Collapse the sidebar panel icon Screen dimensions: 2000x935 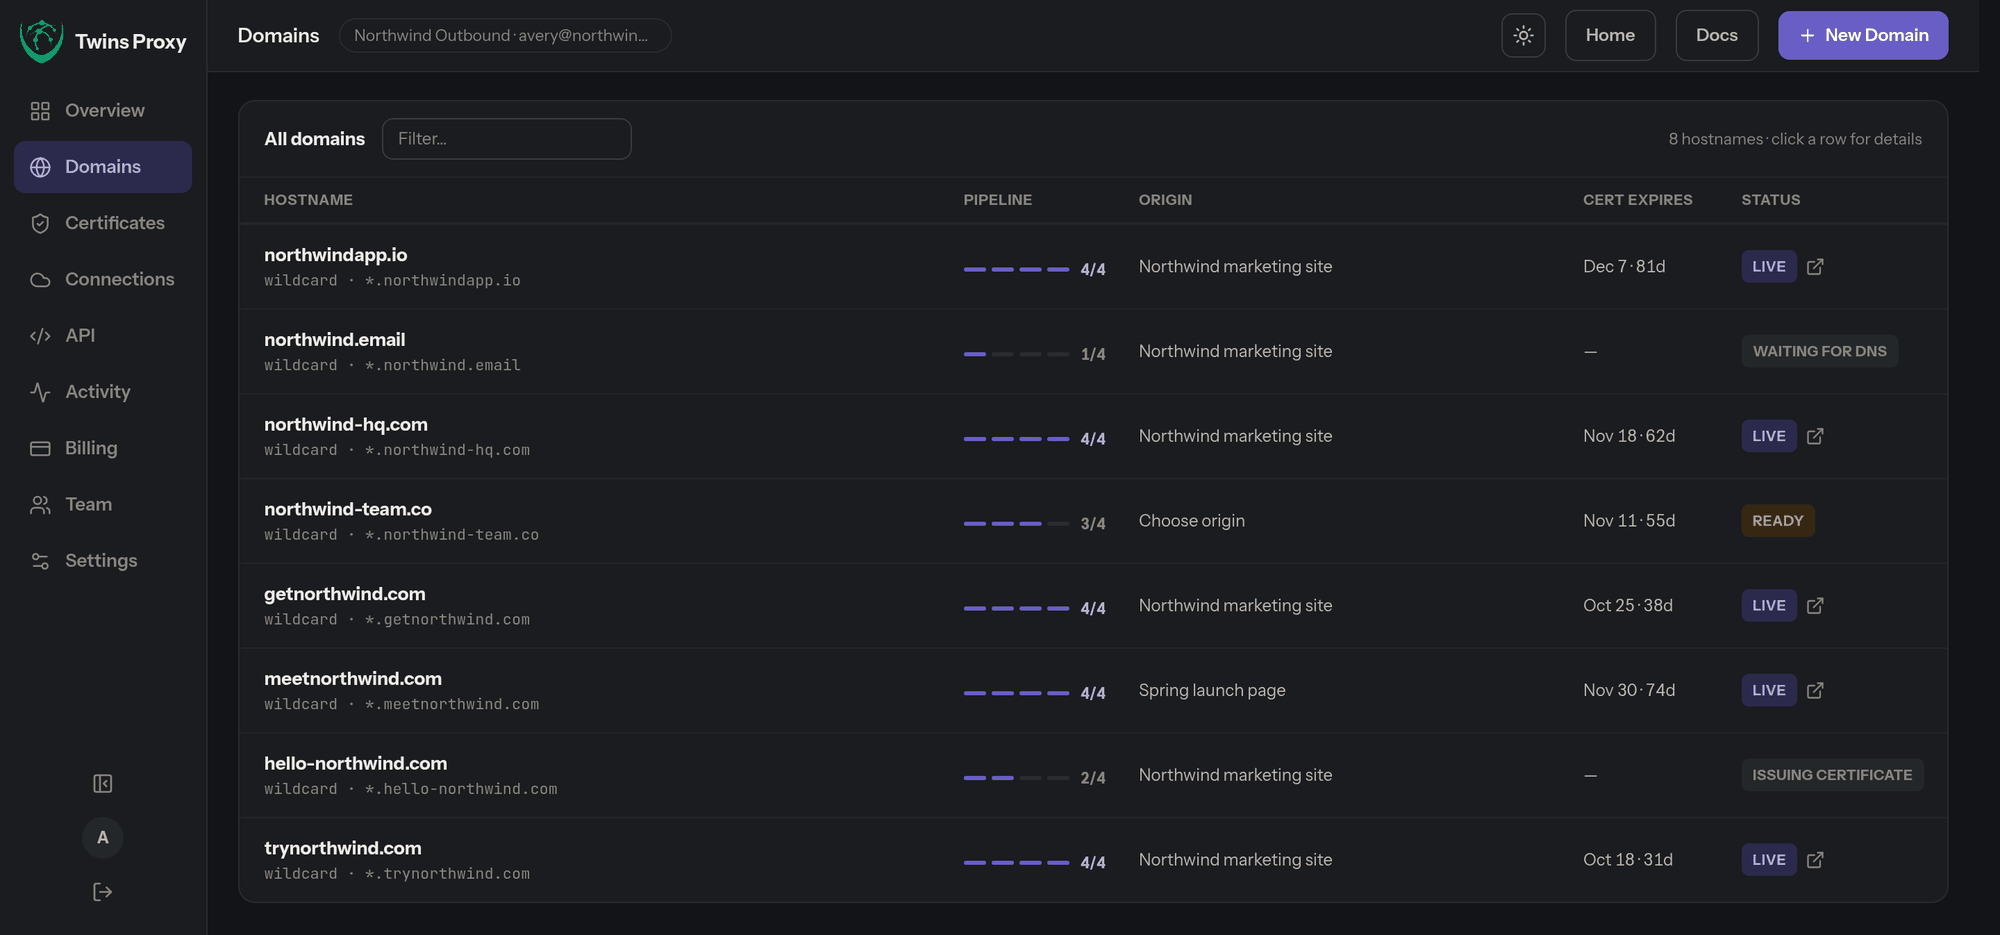[102, 783]
